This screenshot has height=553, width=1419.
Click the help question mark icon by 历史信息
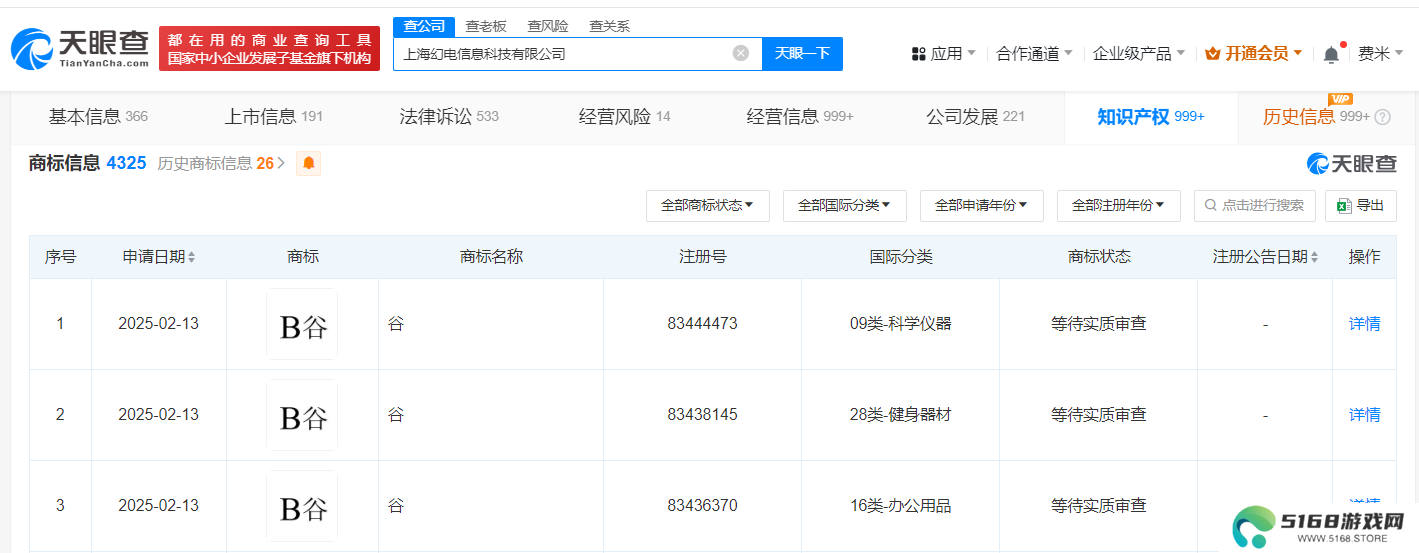click(x=1383, y=117)
